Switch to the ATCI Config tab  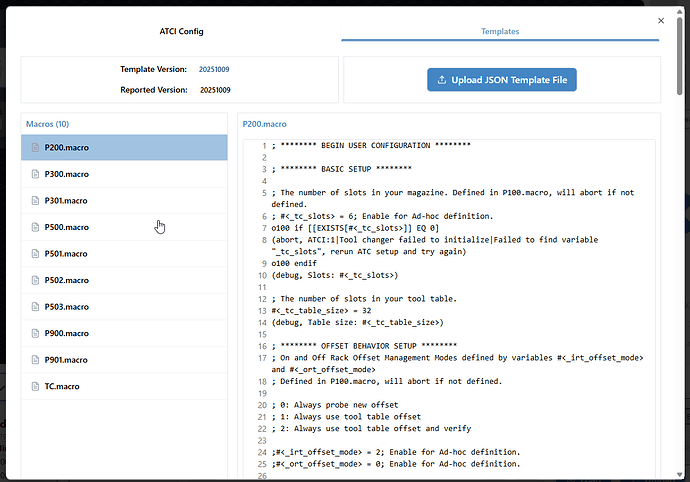pos(181,32)
